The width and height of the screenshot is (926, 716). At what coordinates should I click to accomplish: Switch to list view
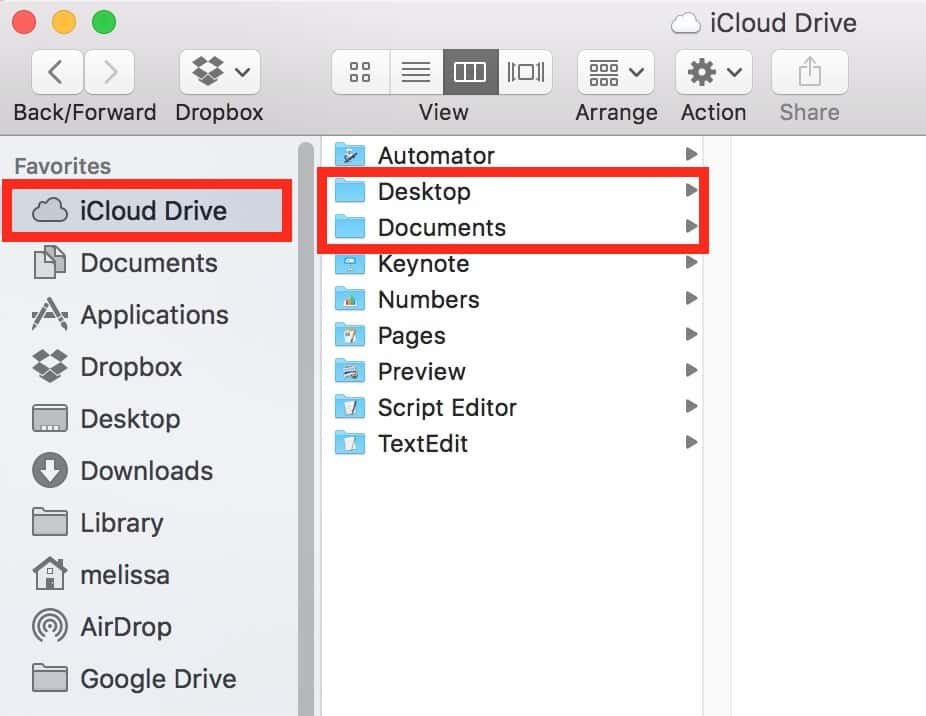coord(415,72)
